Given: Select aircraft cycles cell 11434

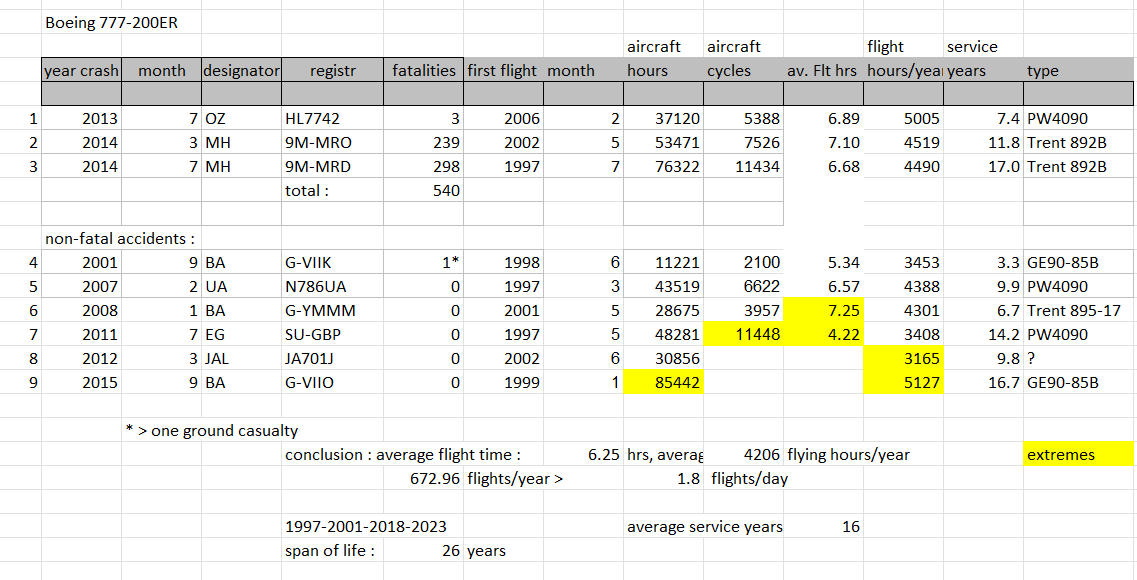Looking at the screenshot, I should (743, 166).
